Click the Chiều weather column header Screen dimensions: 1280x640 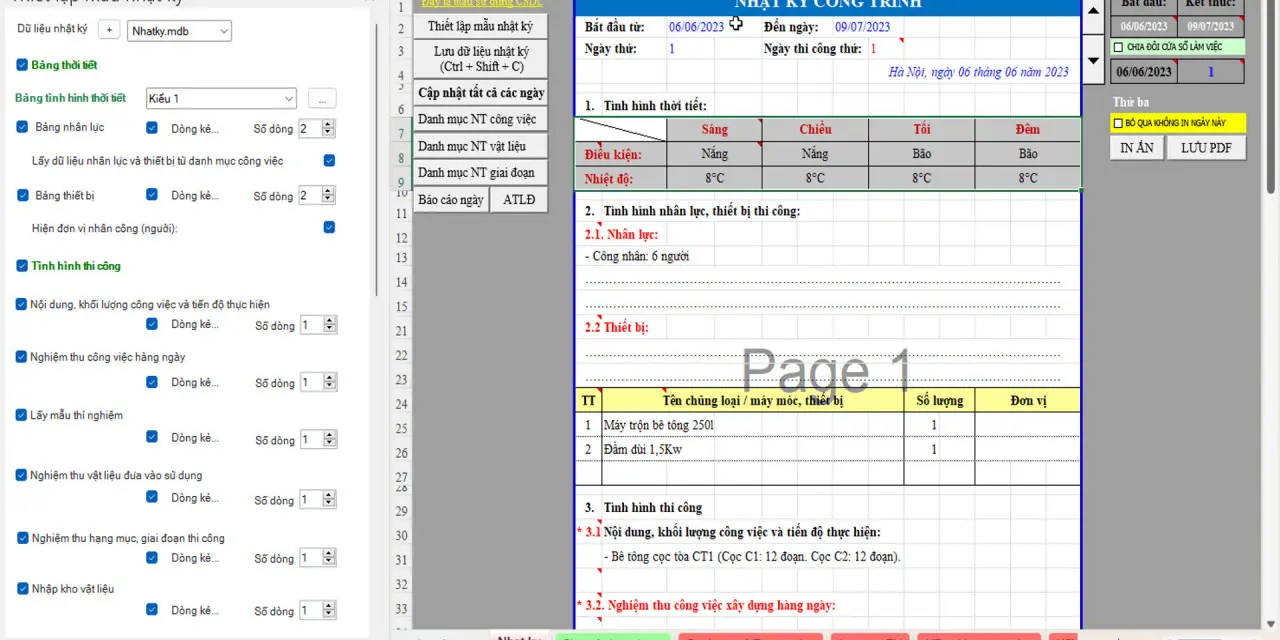tap(815, 130)
